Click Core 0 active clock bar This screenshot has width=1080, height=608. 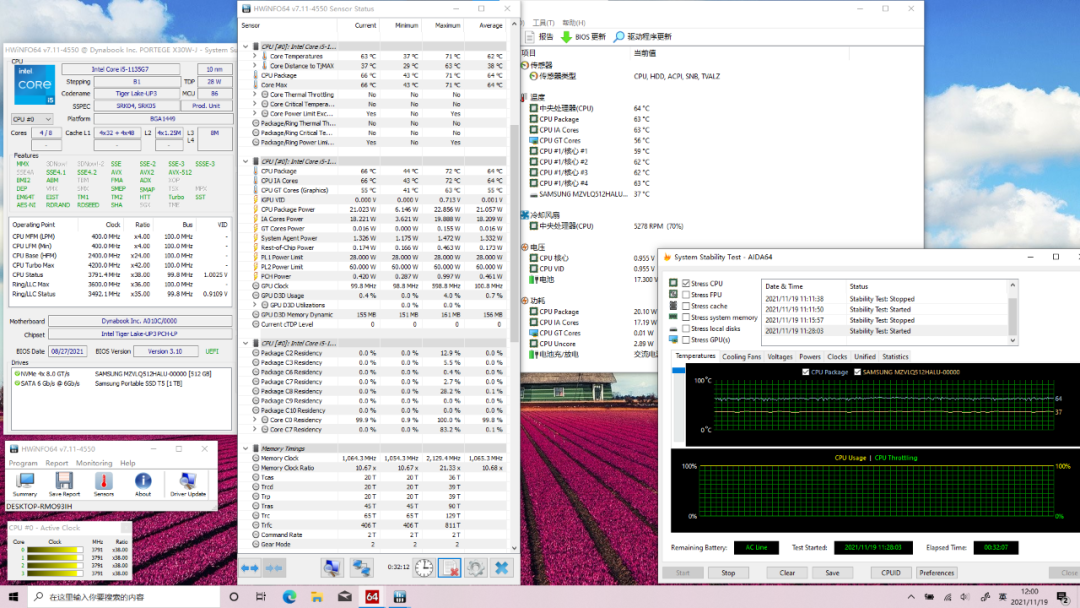(54, 549)
